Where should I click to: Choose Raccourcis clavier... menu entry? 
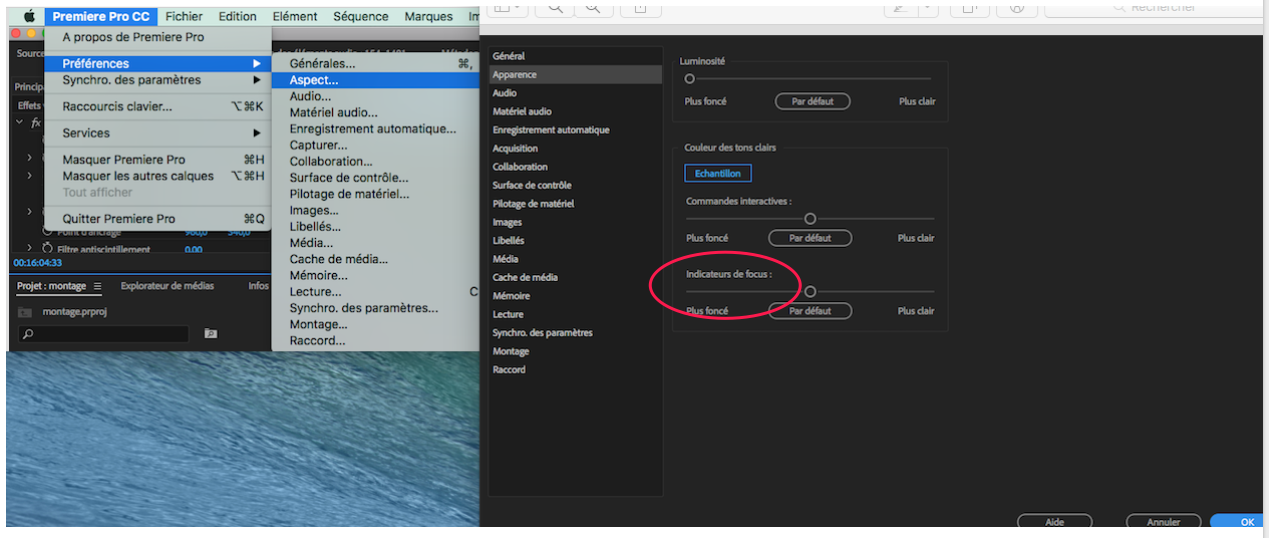click(x=157, y=106)
